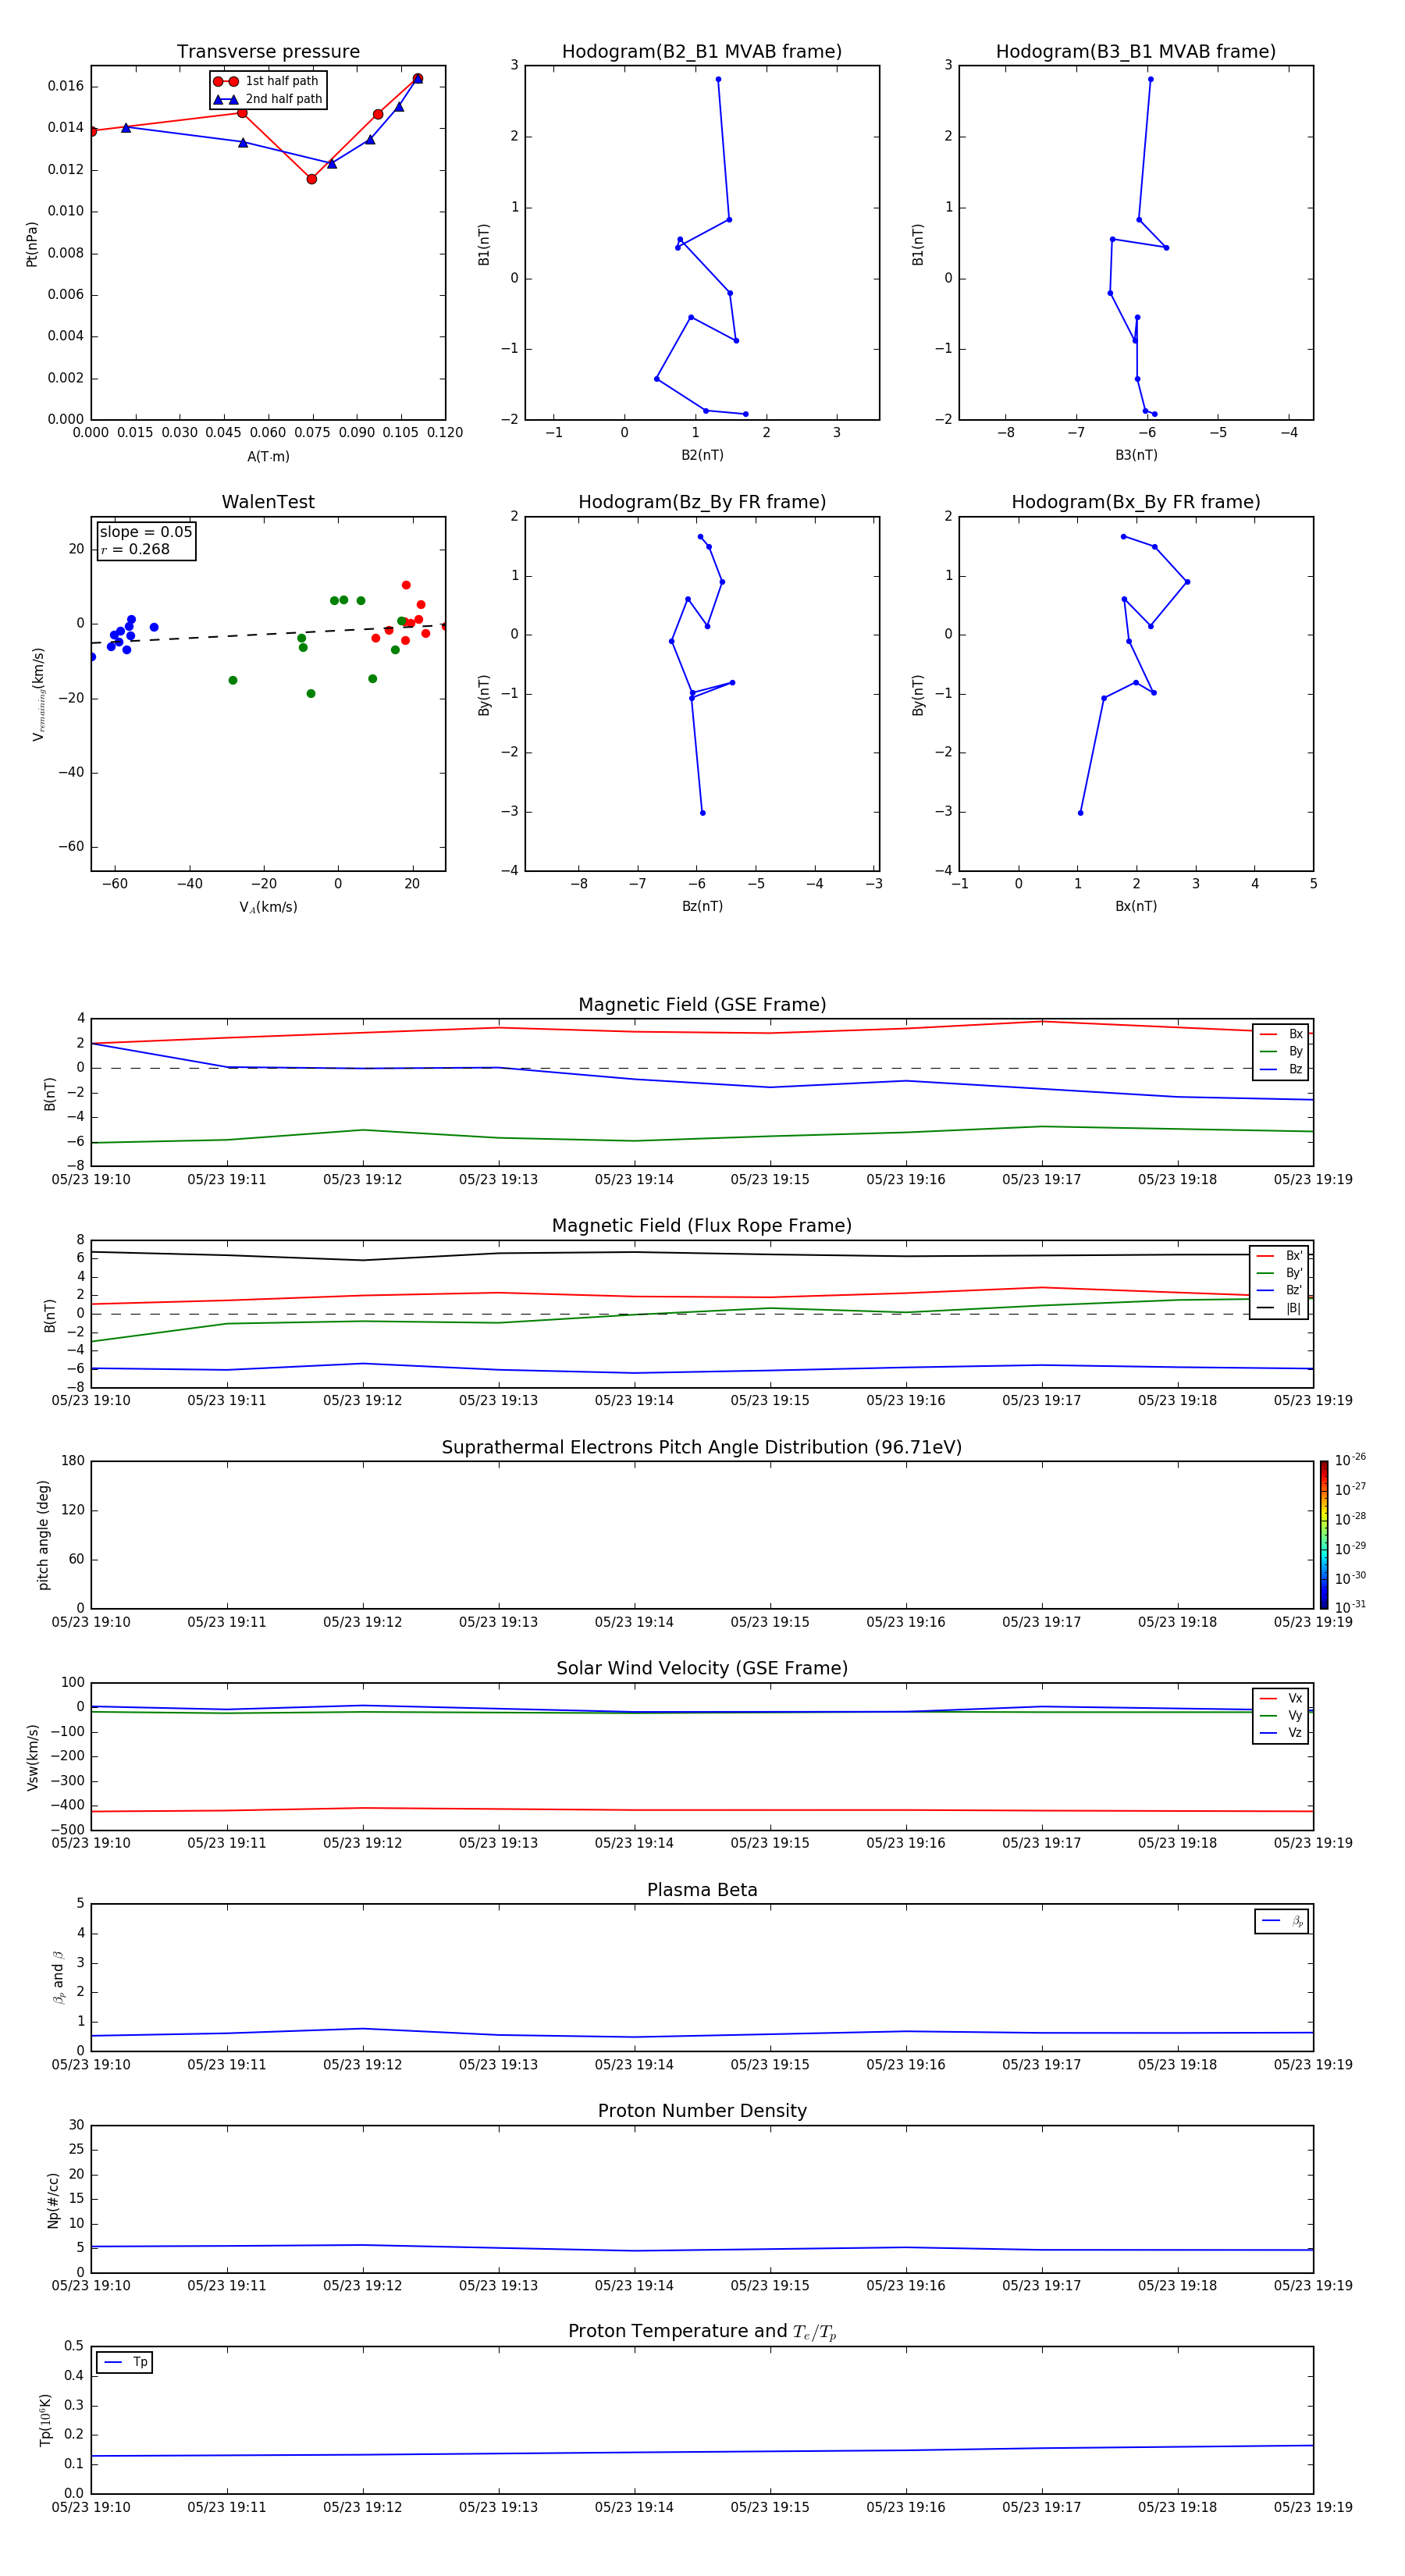Click the Magnetic Field (Flux Rope Frame) title

pos(702,1226)
